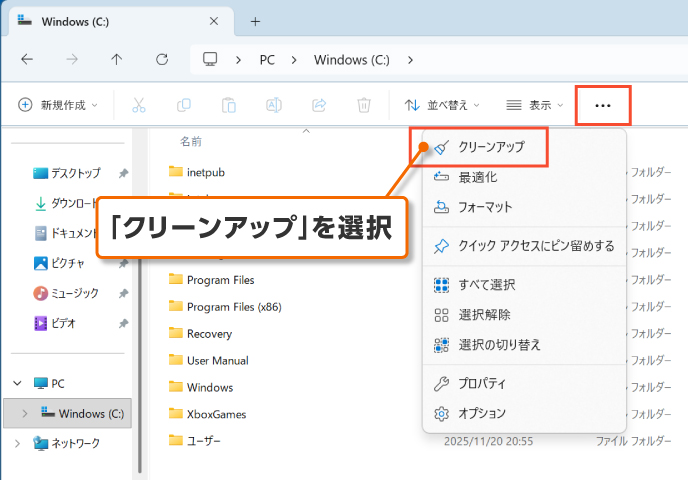This screenshot has width=688, height=480.
Task: Click the refresh button in navigation bar
Action: (162, 60)
